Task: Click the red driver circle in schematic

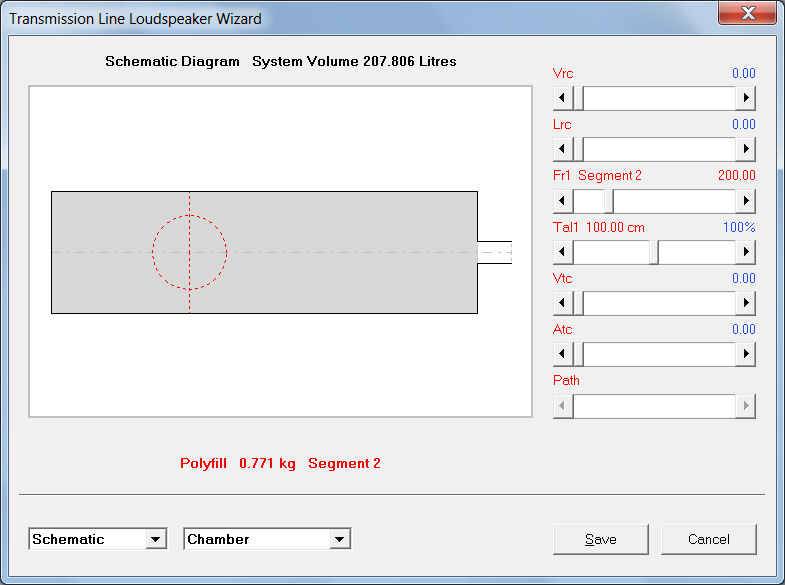Action: tap(190, 252)
